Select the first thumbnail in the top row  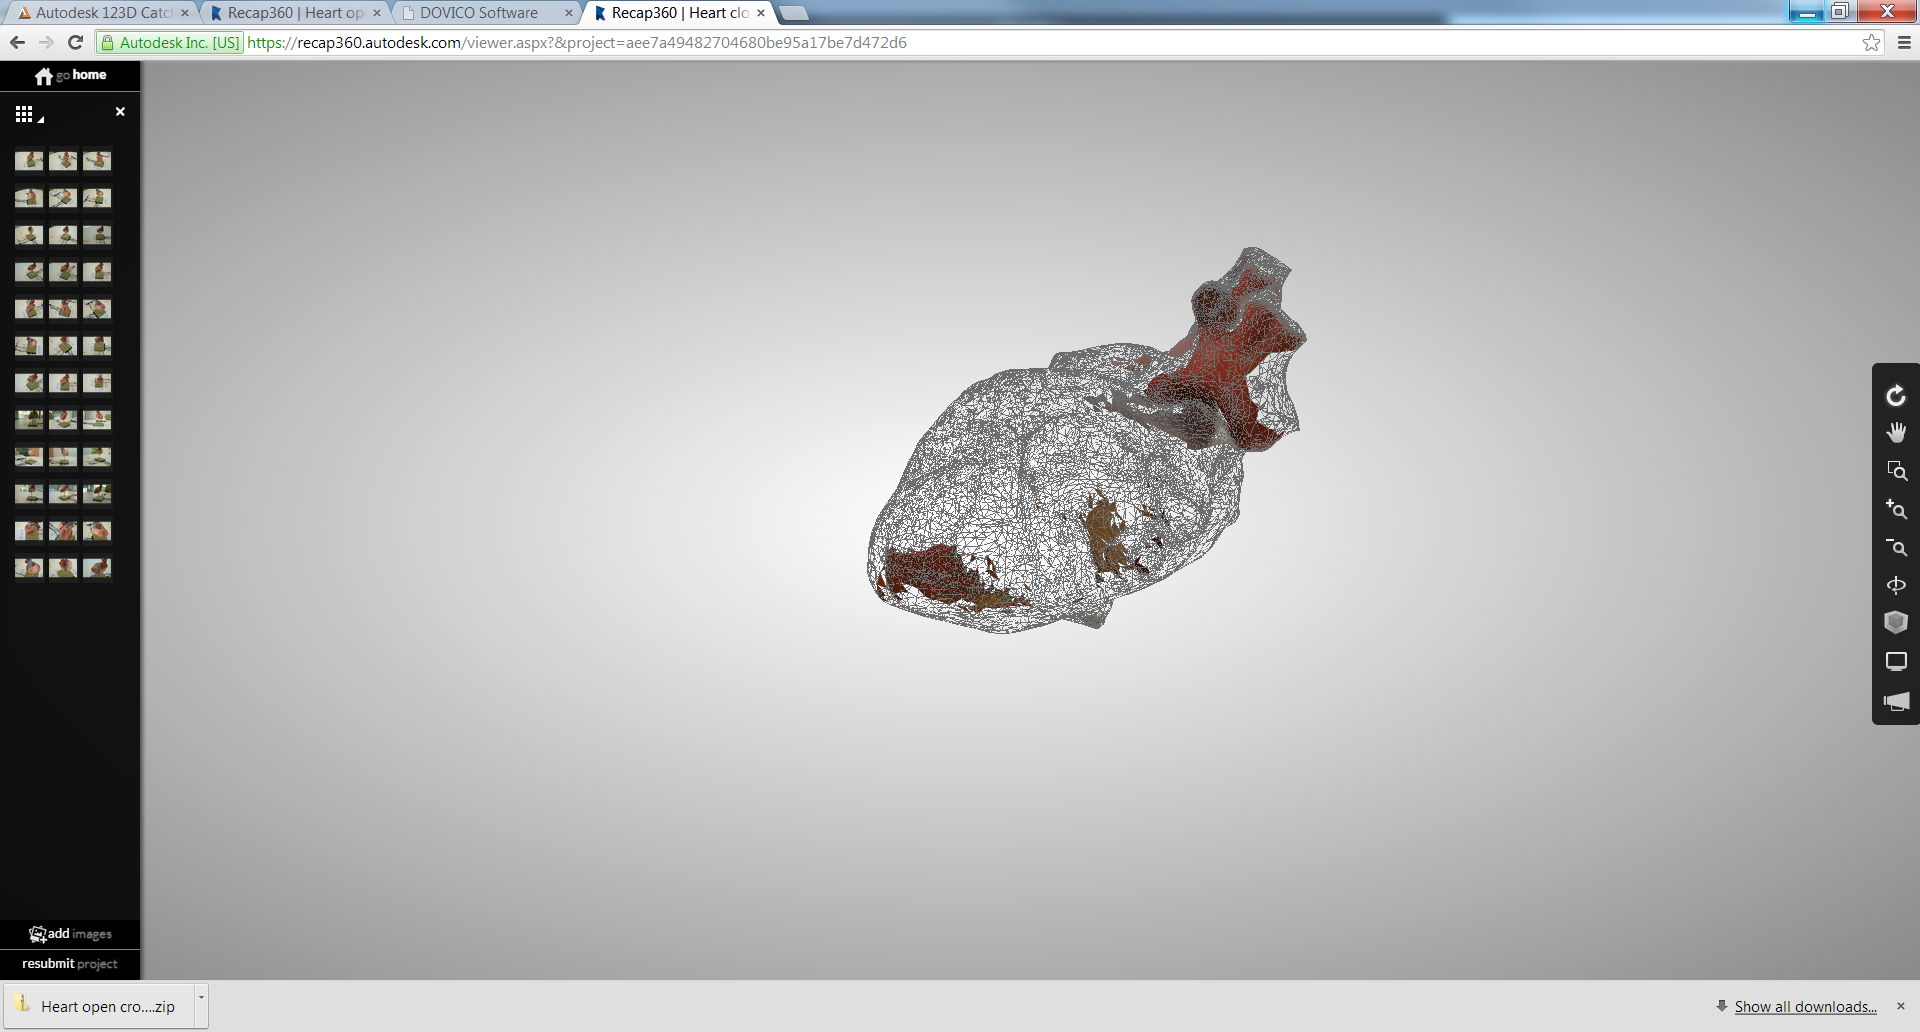(x=29, y=161)
